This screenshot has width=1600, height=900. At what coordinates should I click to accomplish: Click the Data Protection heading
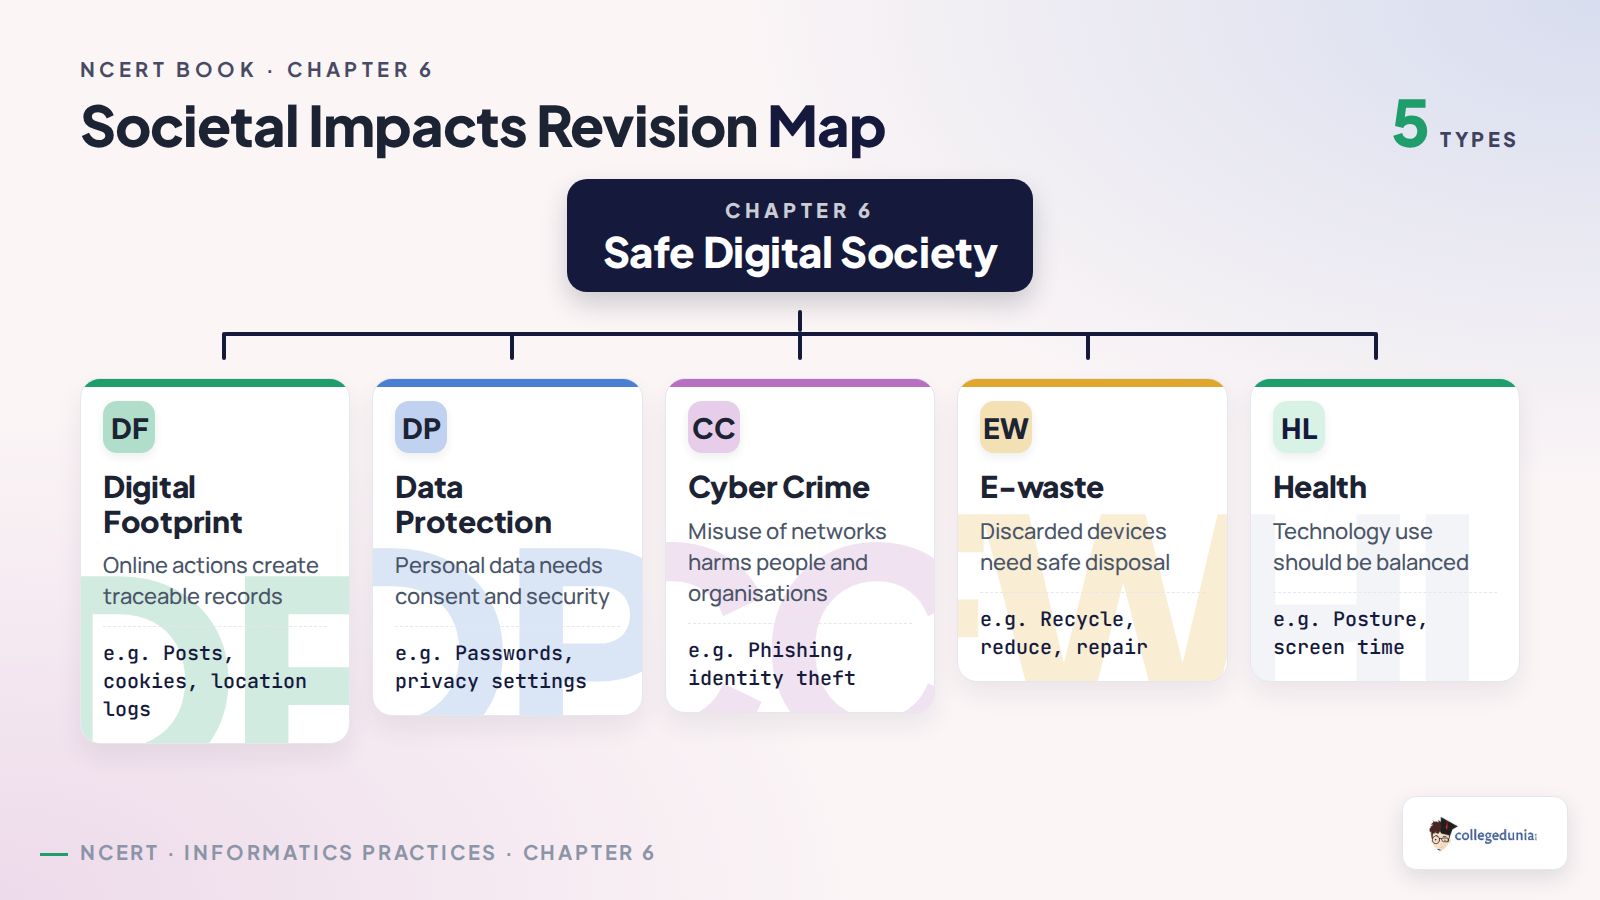(x=473, y=505)
